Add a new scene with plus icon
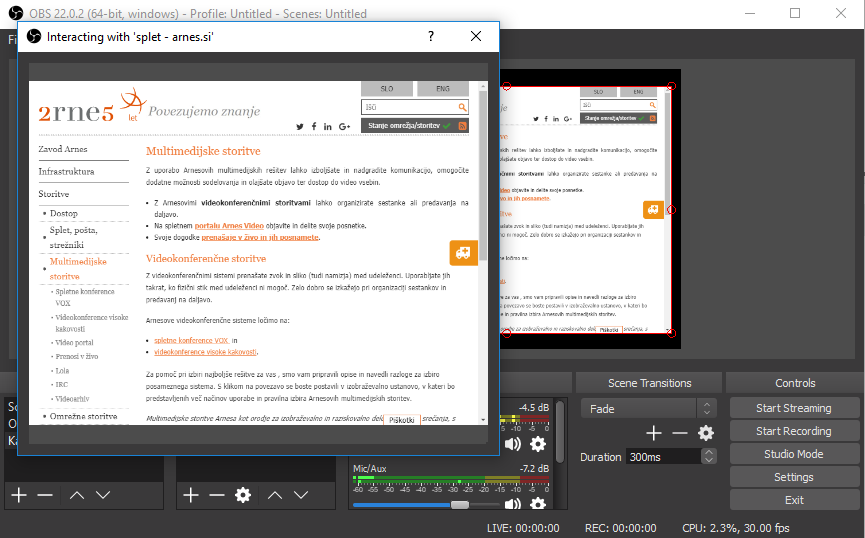The image size is (865, 538). coord(19,495)
